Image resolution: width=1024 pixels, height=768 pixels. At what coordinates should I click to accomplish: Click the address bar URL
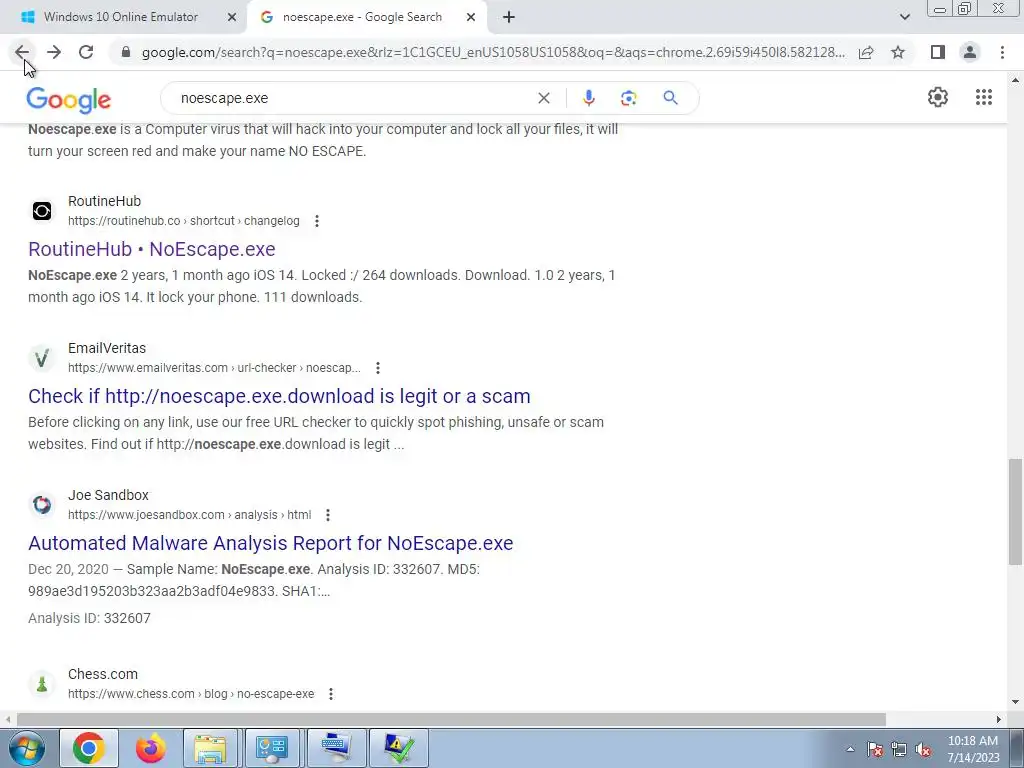[x=493, y=52]
